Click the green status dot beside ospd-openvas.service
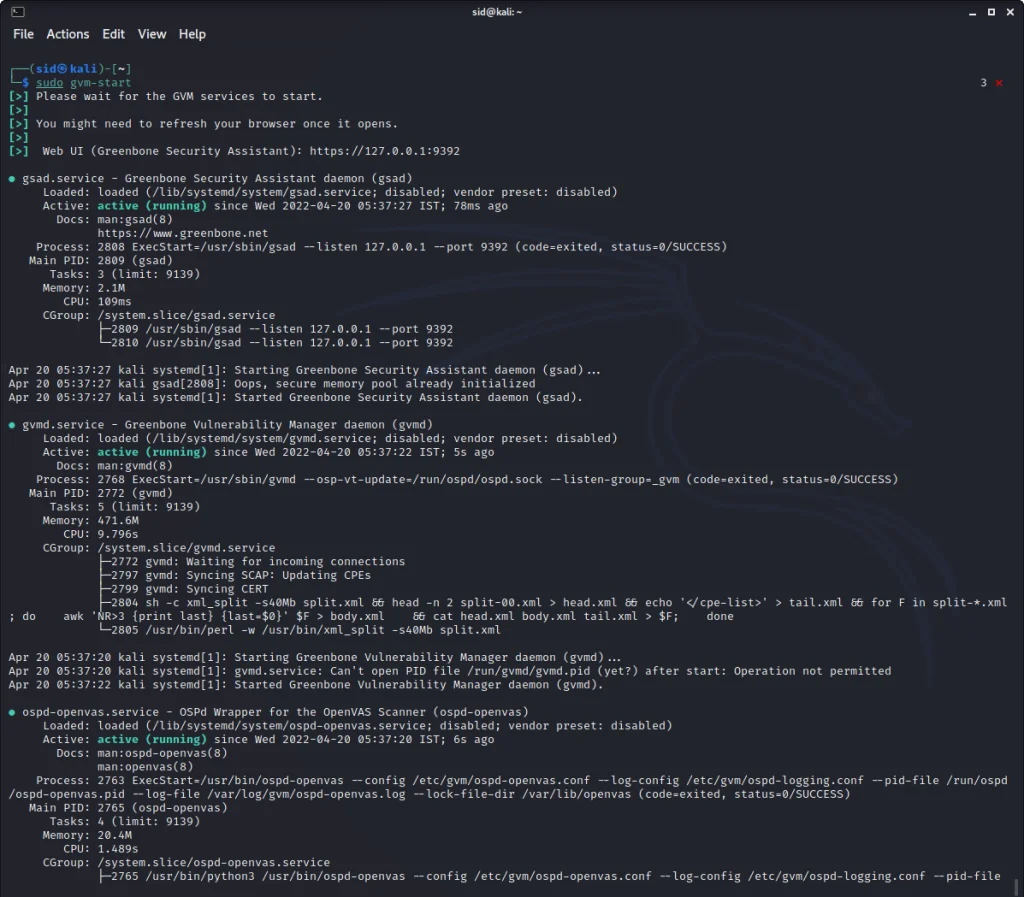 click(x=10, y=711)
